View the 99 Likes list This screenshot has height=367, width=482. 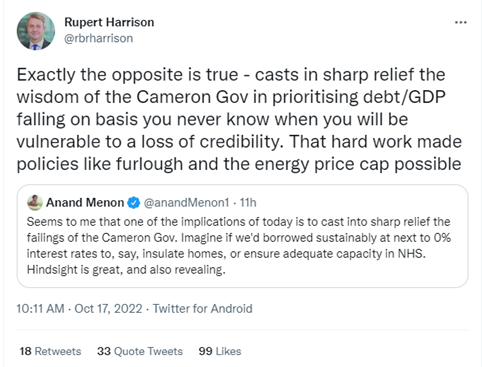(x=220, y=351)
